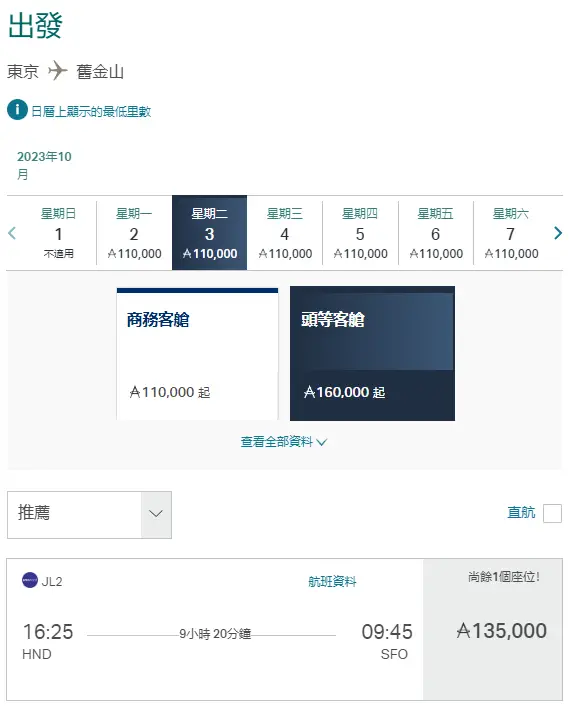Click the airplane icon between 東京 and 舊金山
This screenshot has width=569, height=709.
(57, 71)
